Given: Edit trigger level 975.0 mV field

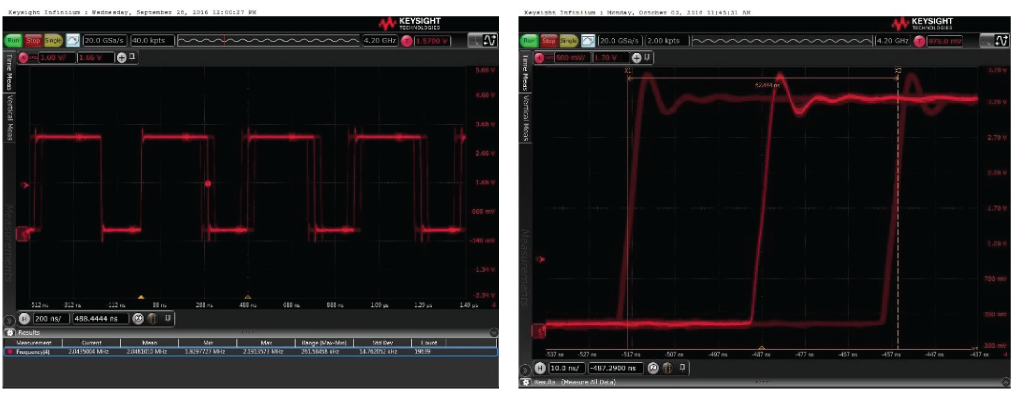Looking at the screenshot, I should (945, 40).
